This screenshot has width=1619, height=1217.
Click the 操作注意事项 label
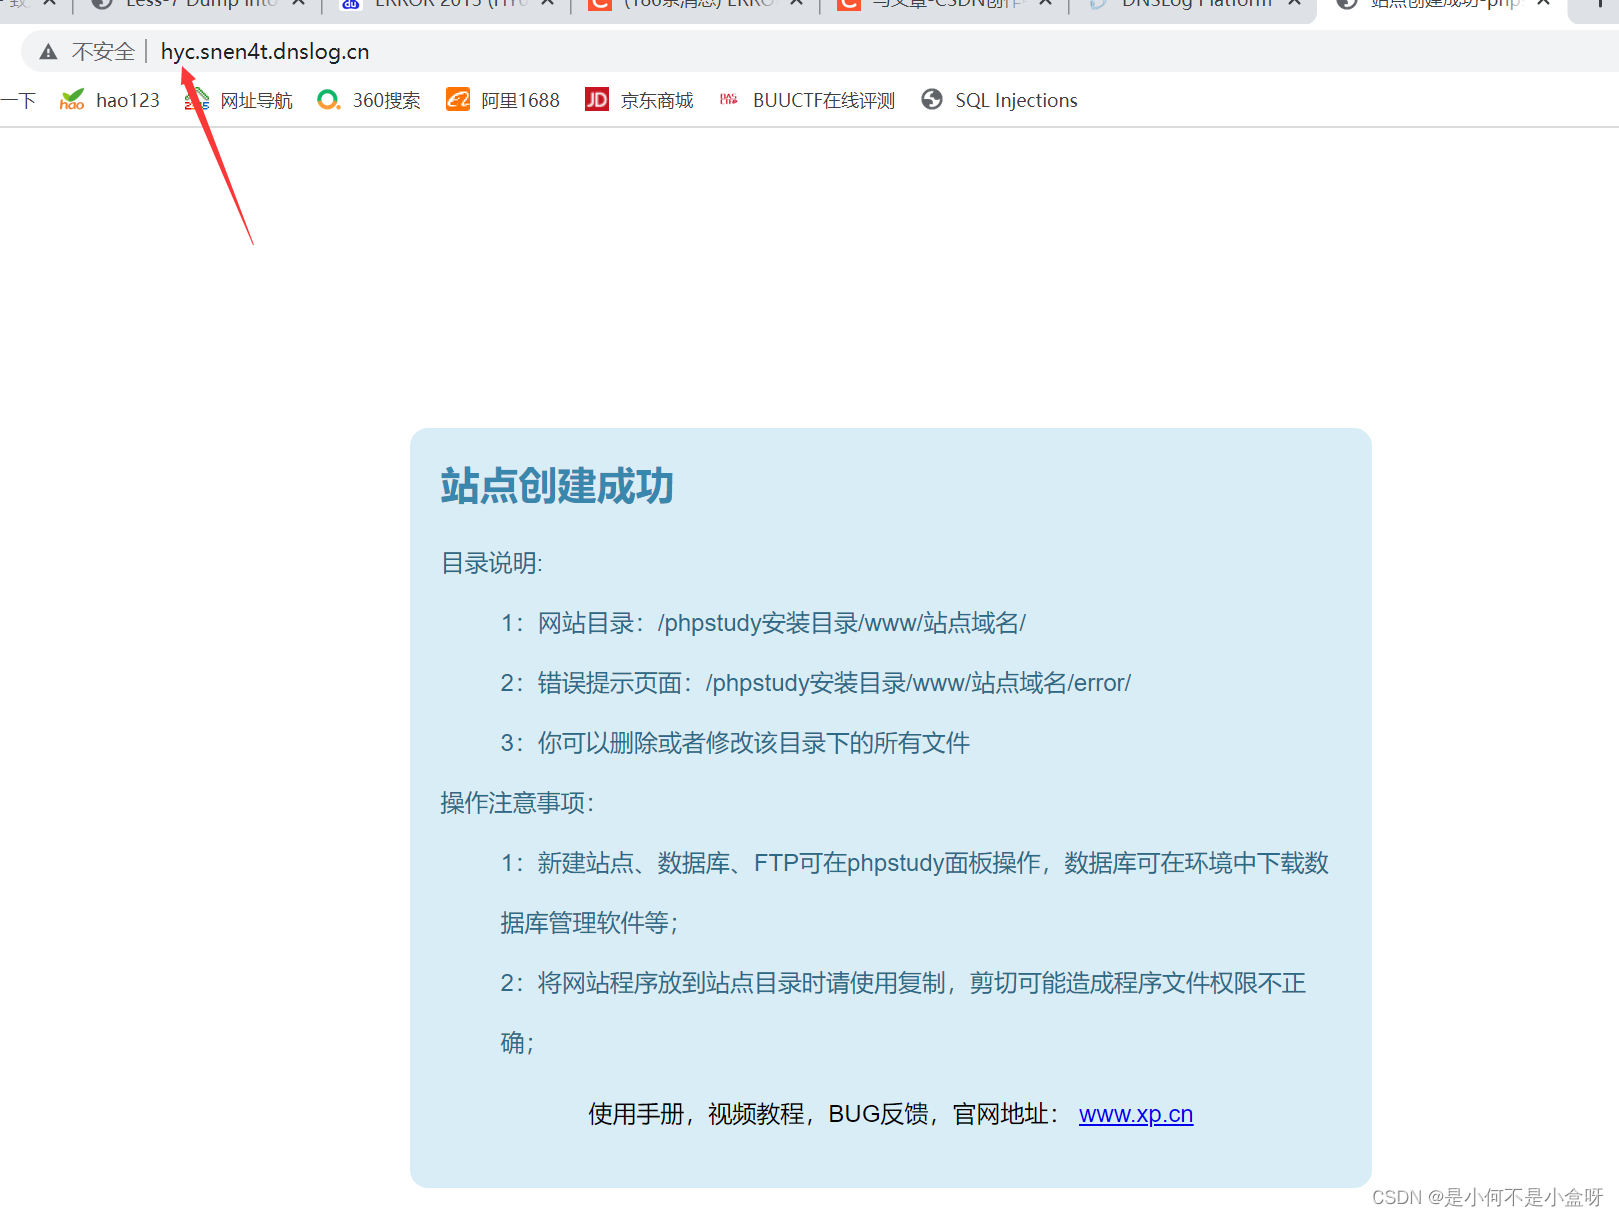[518, 803]
